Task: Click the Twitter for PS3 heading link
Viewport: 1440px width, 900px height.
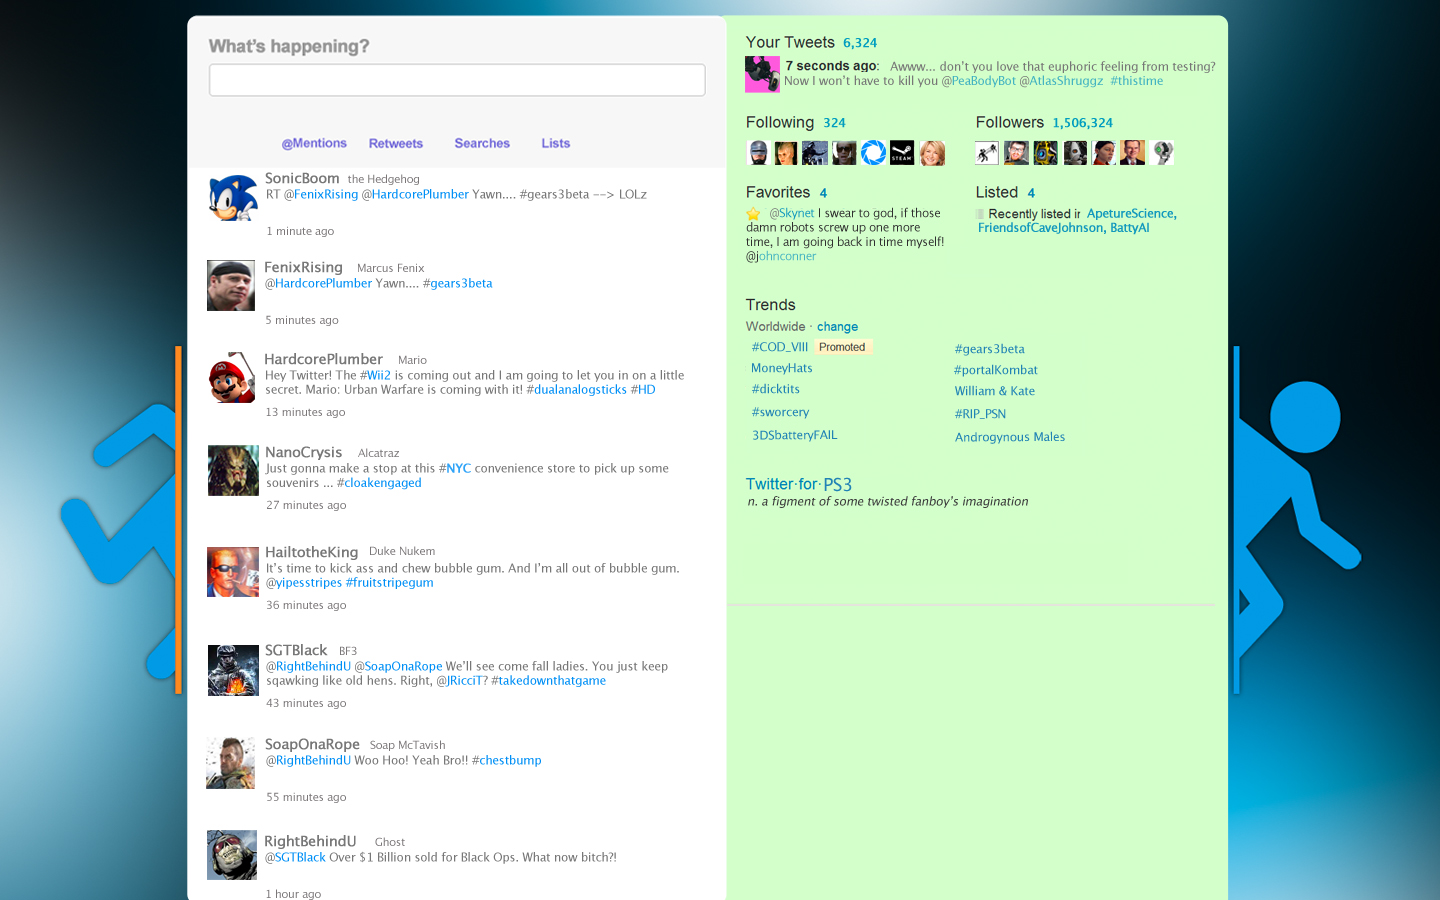Action: point(799,484)
